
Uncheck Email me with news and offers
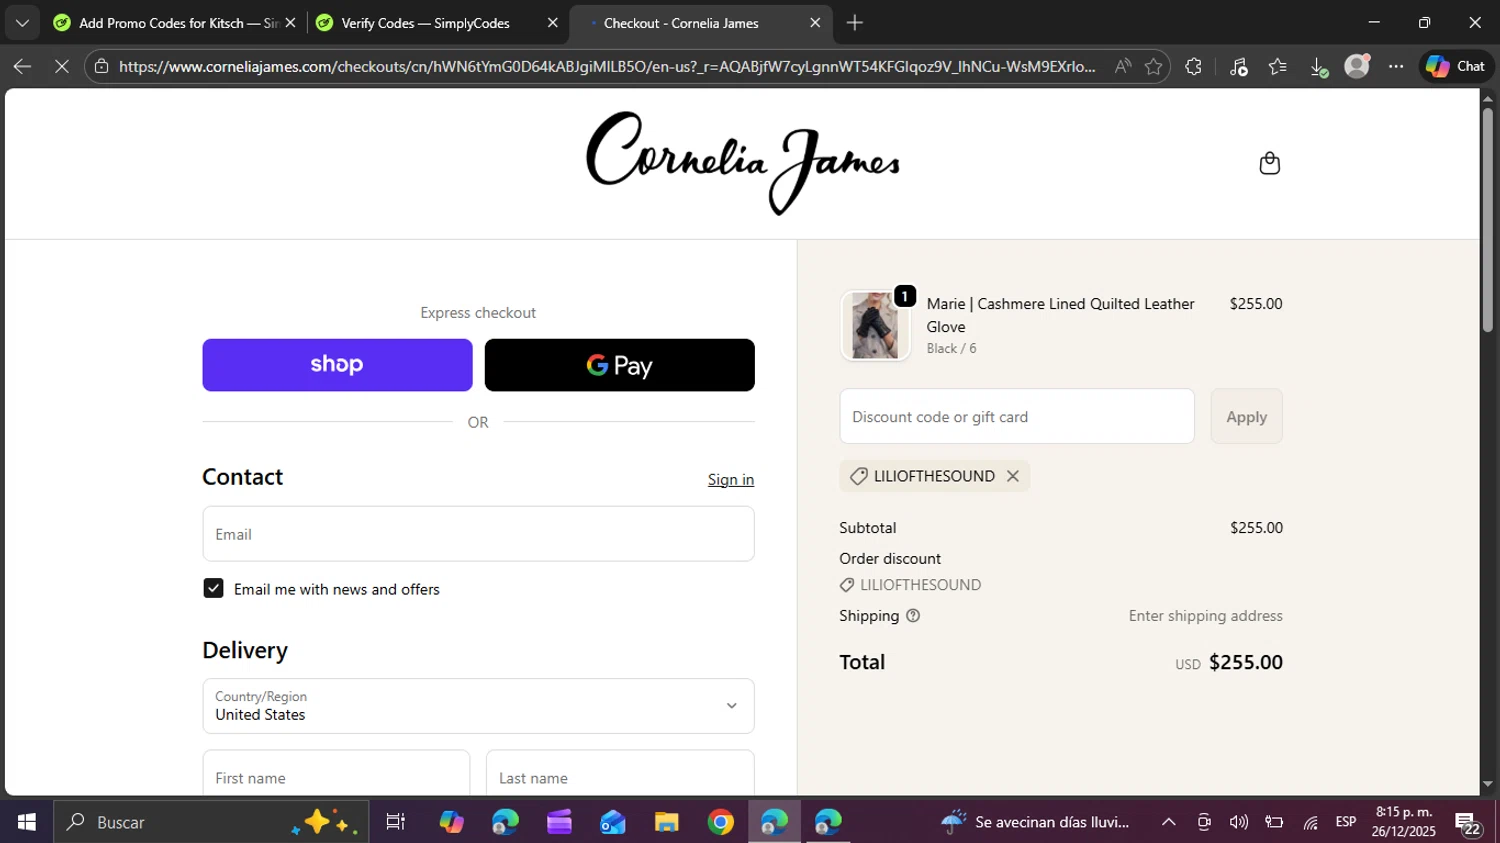213,588
